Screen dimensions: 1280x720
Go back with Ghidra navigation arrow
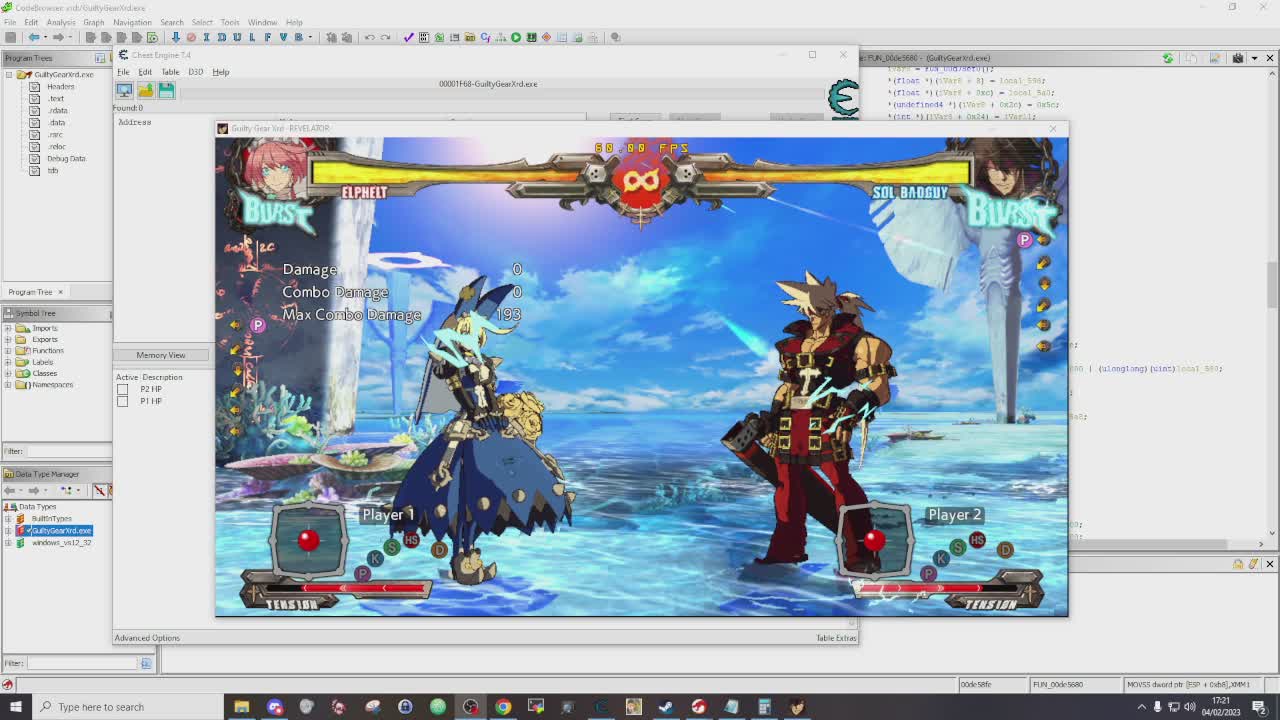pos(33,37)
